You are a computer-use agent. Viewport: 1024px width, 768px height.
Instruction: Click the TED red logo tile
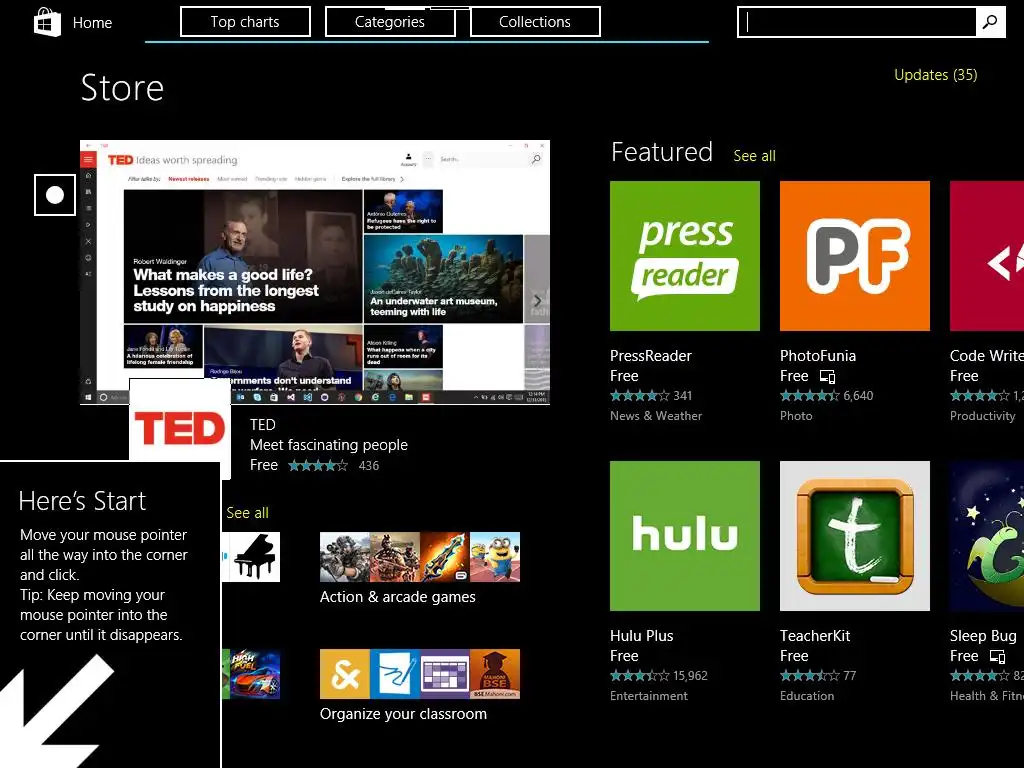point(180,428)
